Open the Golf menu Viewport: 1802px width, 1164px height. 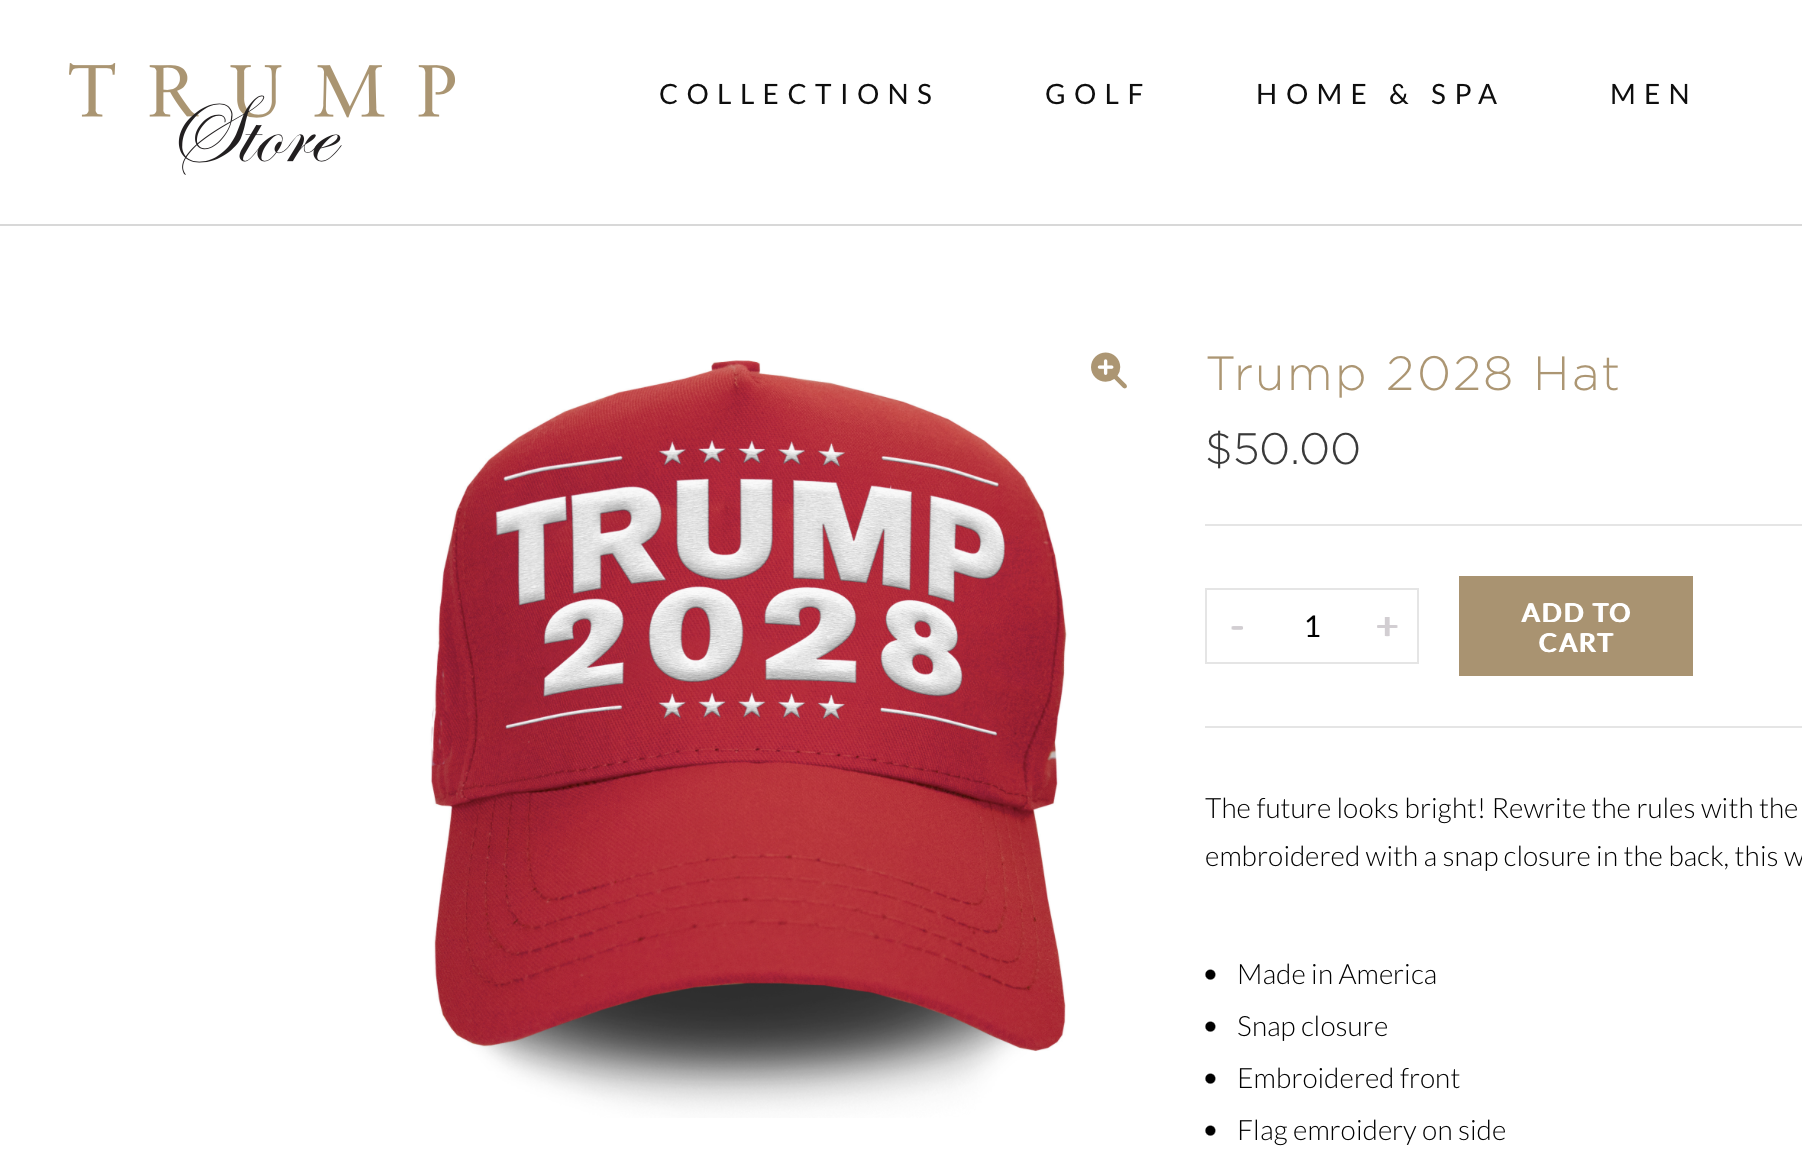click(1095, 94)
